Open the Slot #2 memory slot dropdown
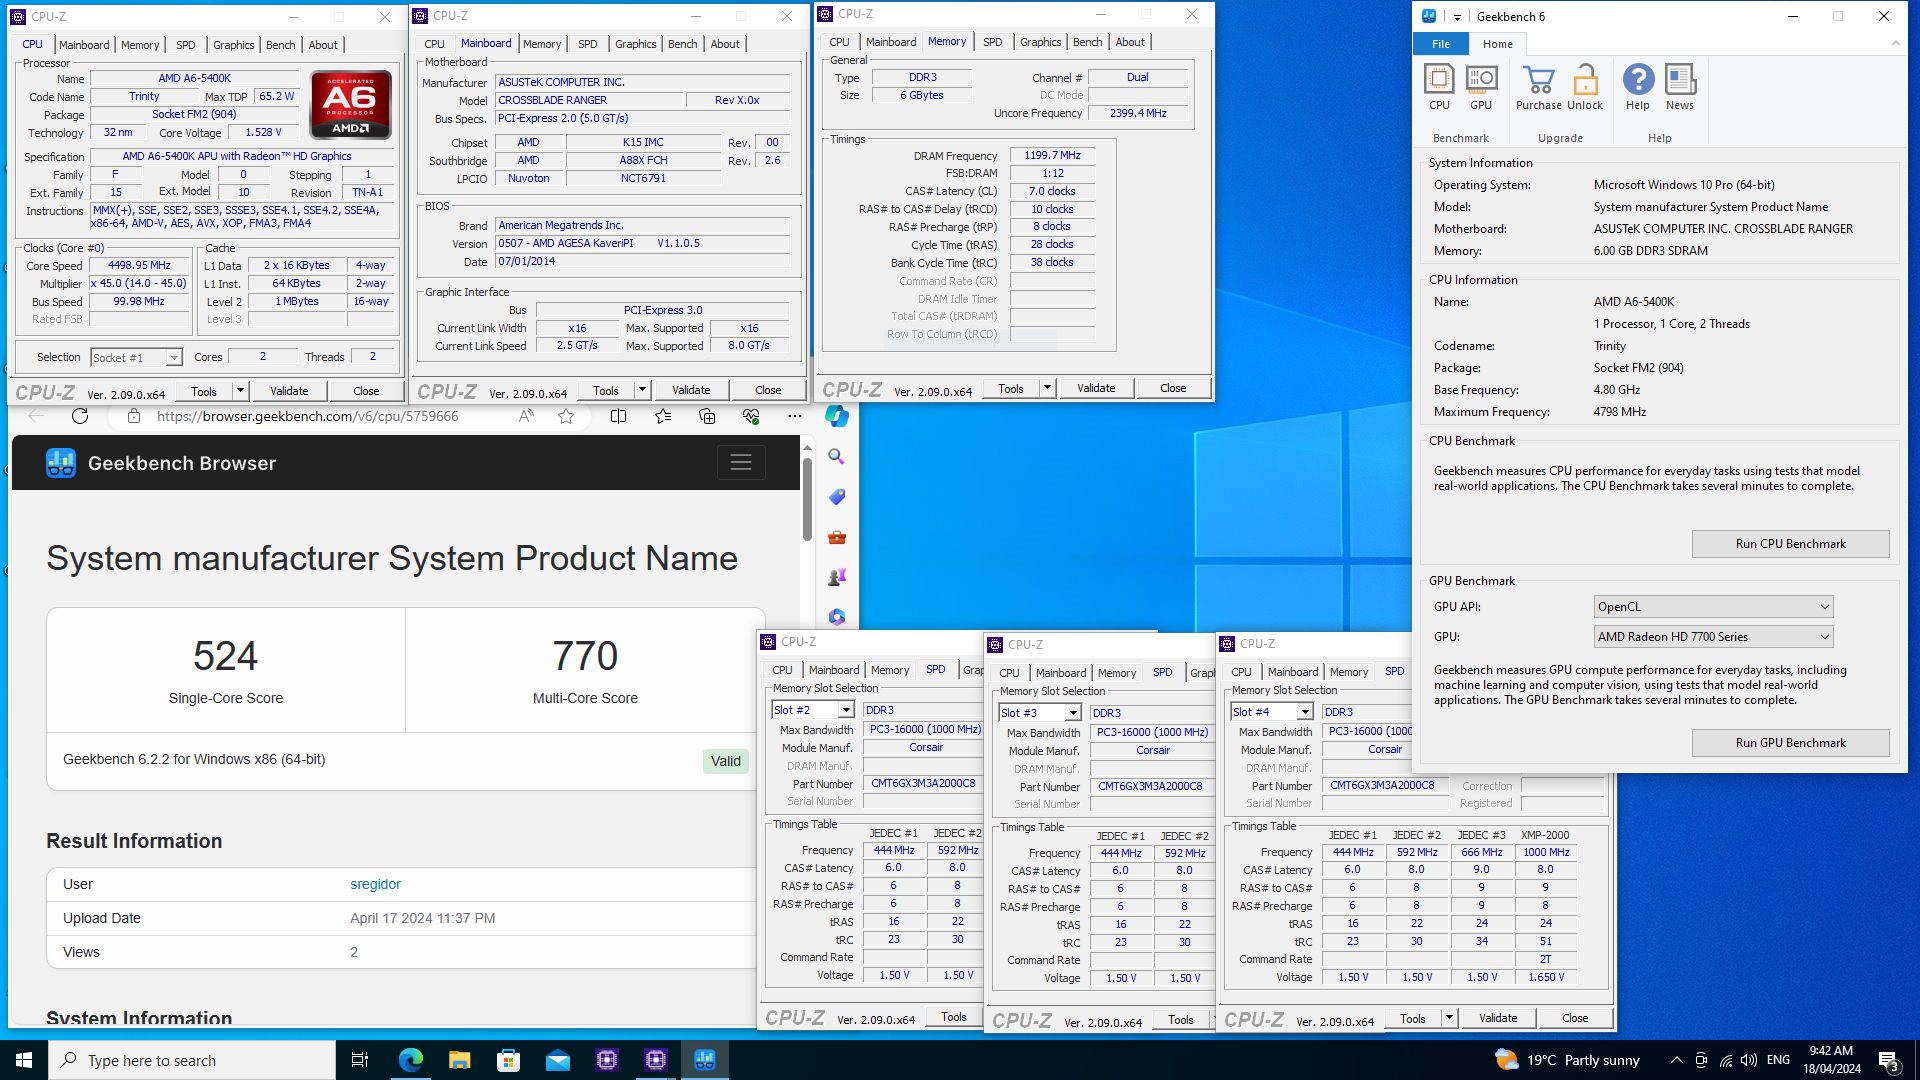Image resolution: width=1920 pixels, height=1080 pixels. (846, 710)
